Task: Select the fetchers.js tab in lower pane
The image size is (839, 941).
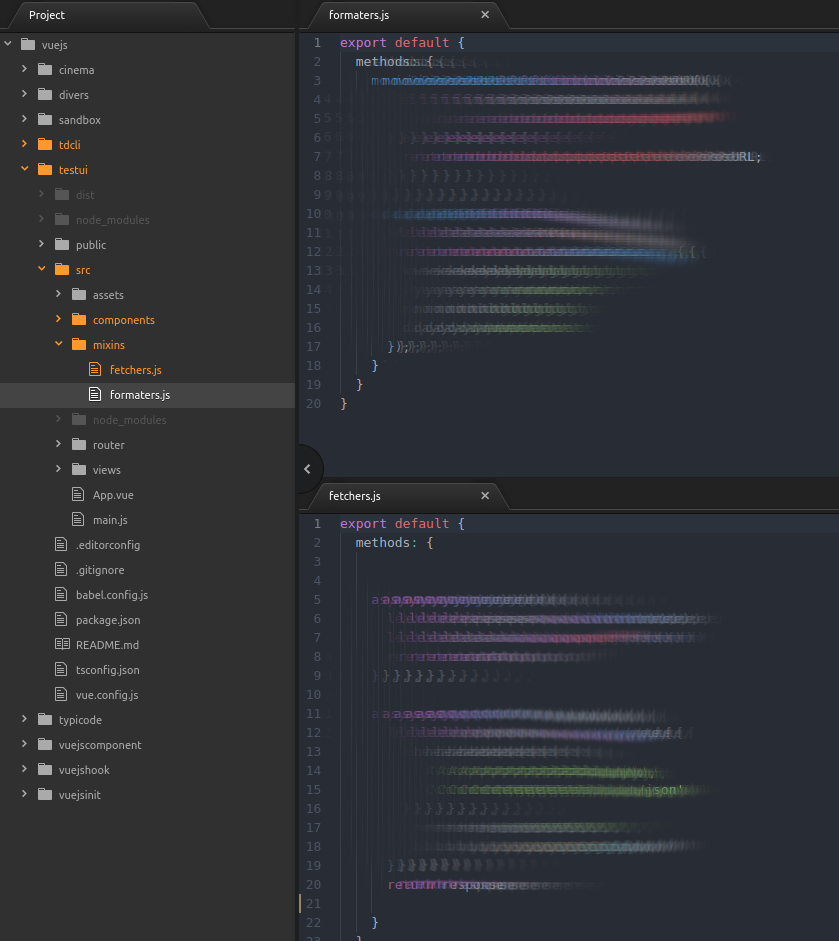Action: pos(354,496)
